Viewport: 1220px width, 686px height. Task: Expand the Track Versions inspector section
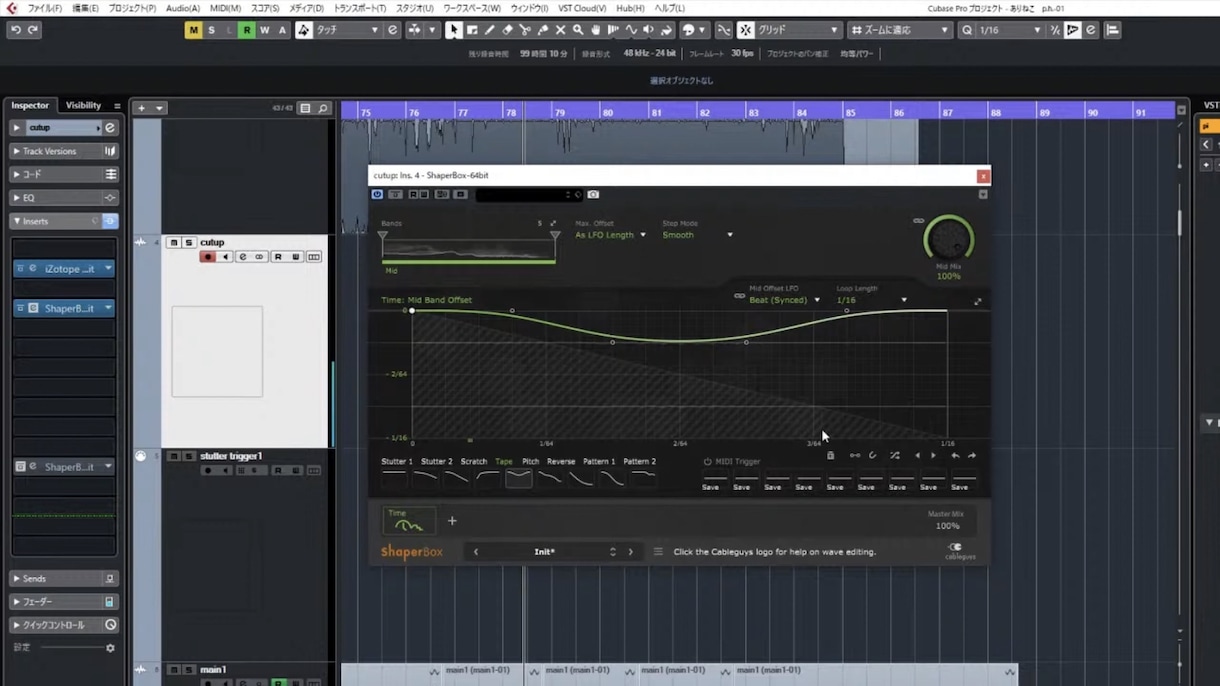(63, 151)
